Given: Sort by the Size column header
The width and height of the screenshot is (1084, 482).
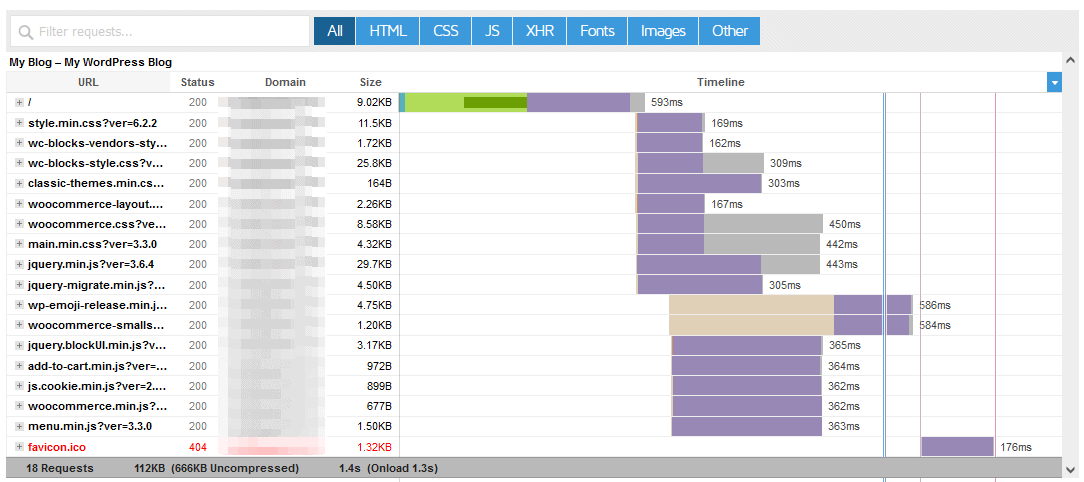Looking at the screenshot, I should pyautogui.click(x=371, y=82).
